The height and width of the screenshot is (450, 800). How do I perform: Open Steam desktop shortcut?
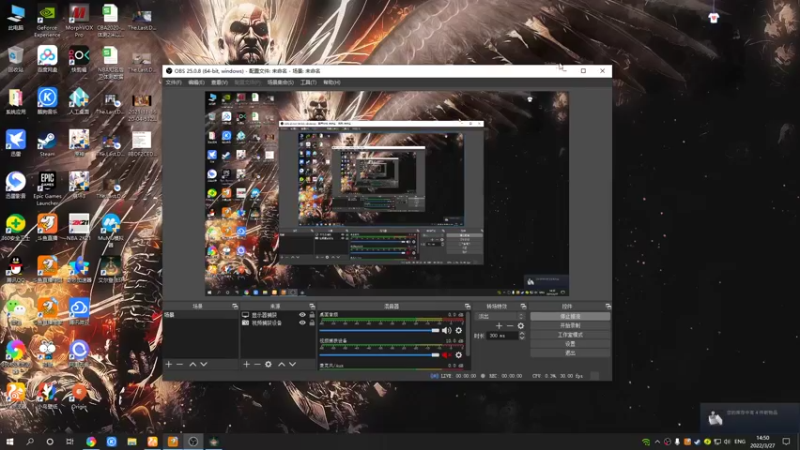point(47,144)
